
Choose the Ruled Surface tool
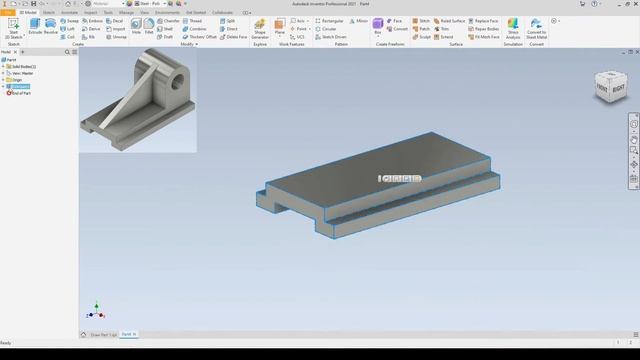[x=449, y=21]
